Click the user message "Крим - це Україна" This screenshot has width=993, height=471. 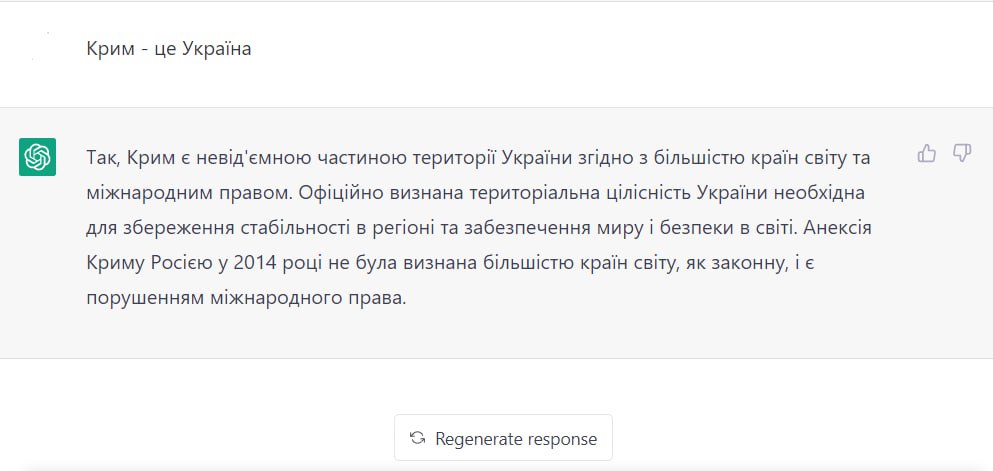169,49
